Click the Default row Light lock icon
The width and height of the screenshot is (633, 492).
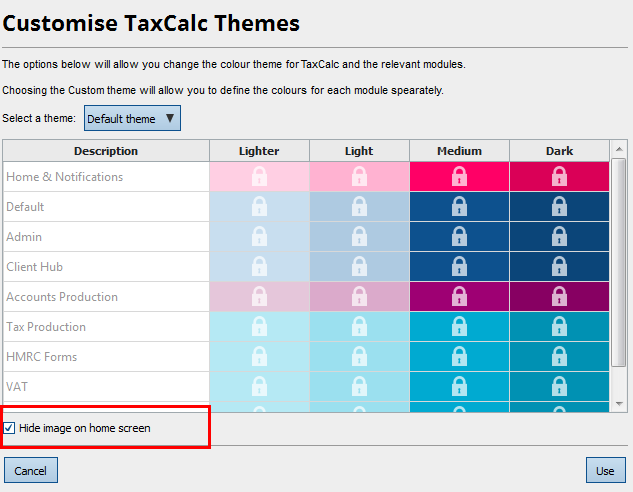pyautogui.click(x=359, y=206)
